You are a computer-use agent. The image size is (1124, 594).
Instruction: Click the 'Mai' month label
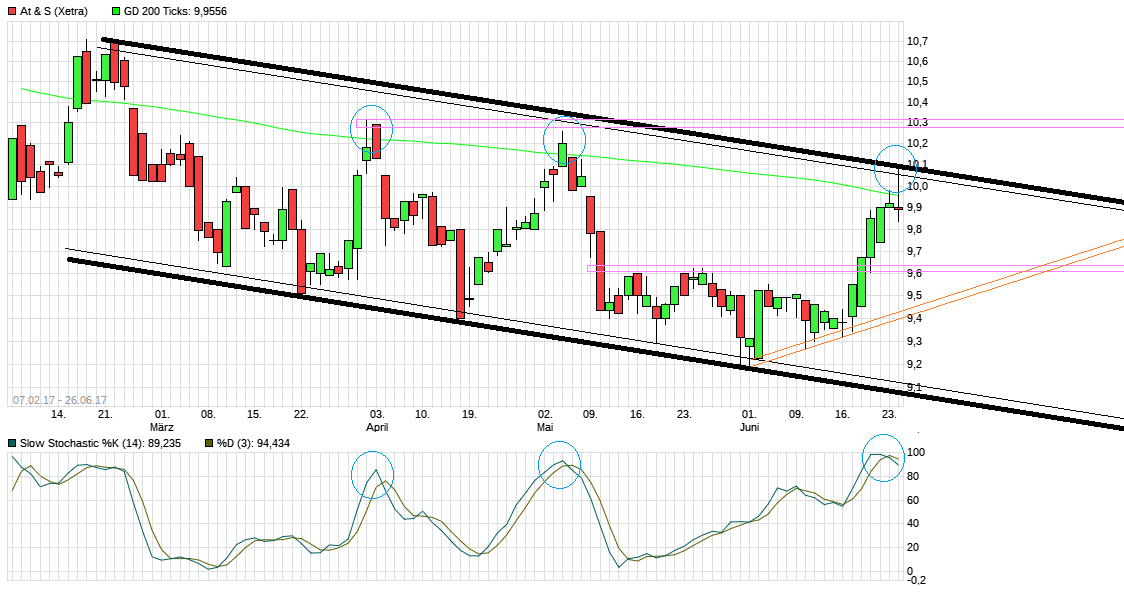pos(545,427)
